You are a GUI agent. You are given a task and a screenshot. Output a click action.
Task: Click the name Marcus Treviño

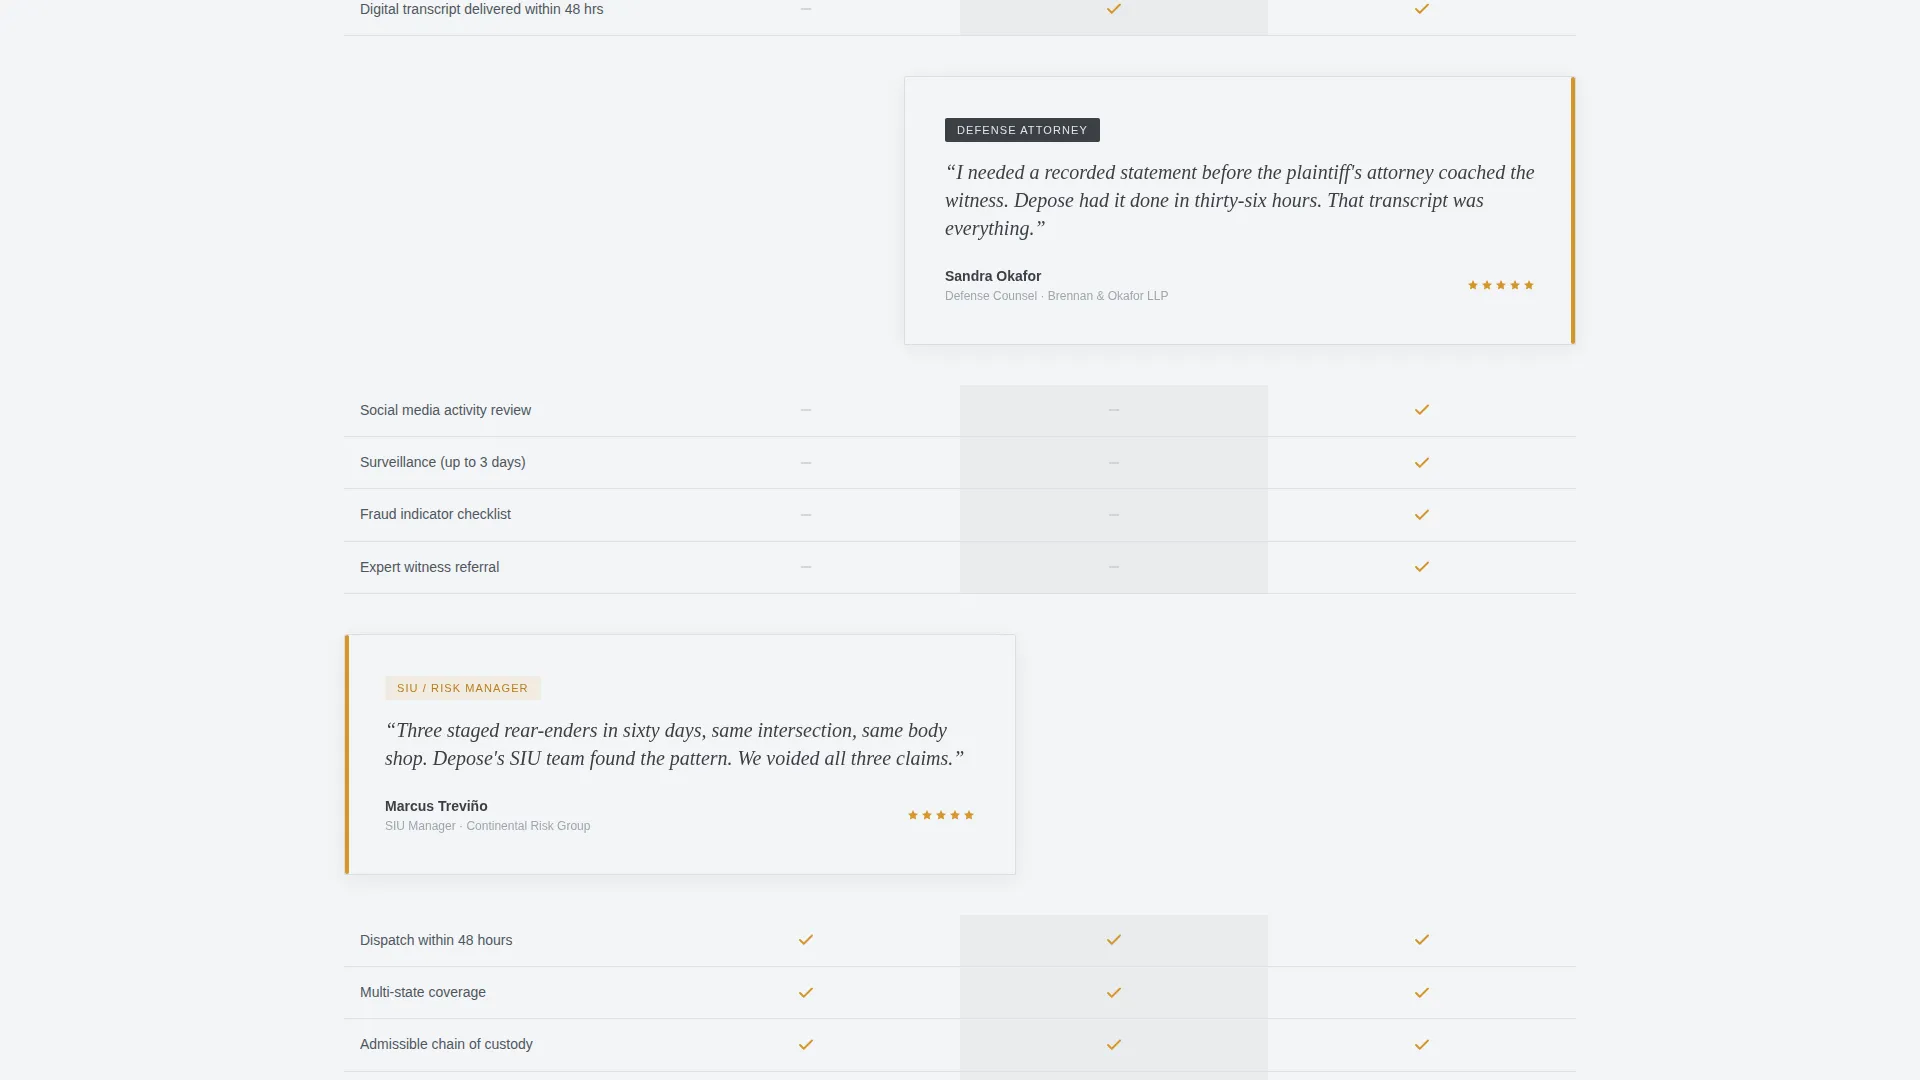click(436, 806)
